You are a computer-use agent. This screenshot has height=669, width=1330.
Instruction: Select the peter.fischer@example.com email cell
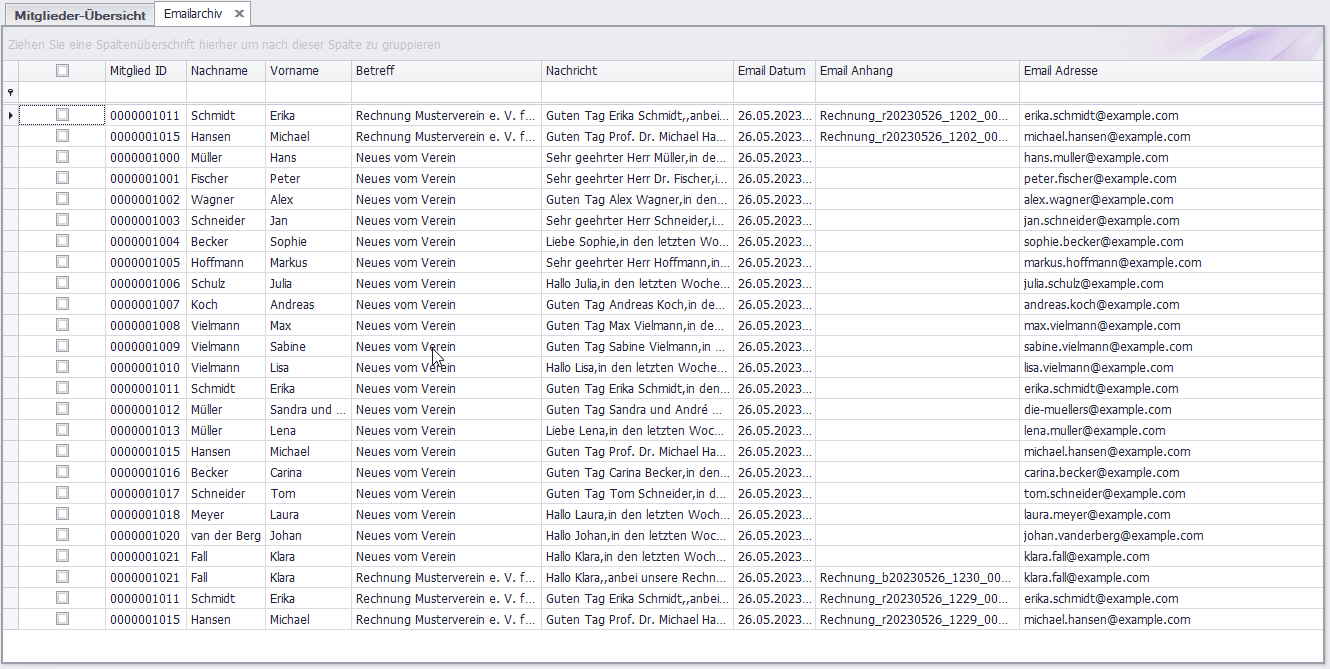[1100, 179]
